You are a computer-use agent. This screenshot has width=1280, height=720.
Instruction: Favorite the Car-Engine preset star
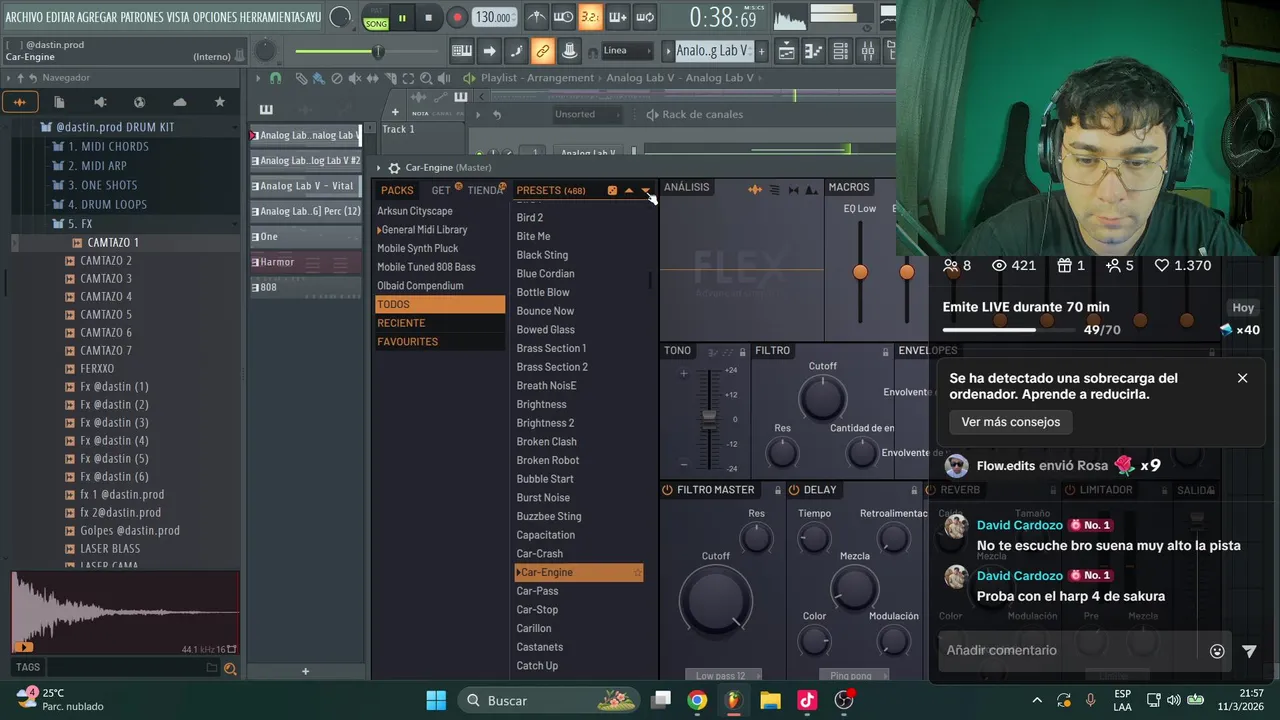coord(637,572)
